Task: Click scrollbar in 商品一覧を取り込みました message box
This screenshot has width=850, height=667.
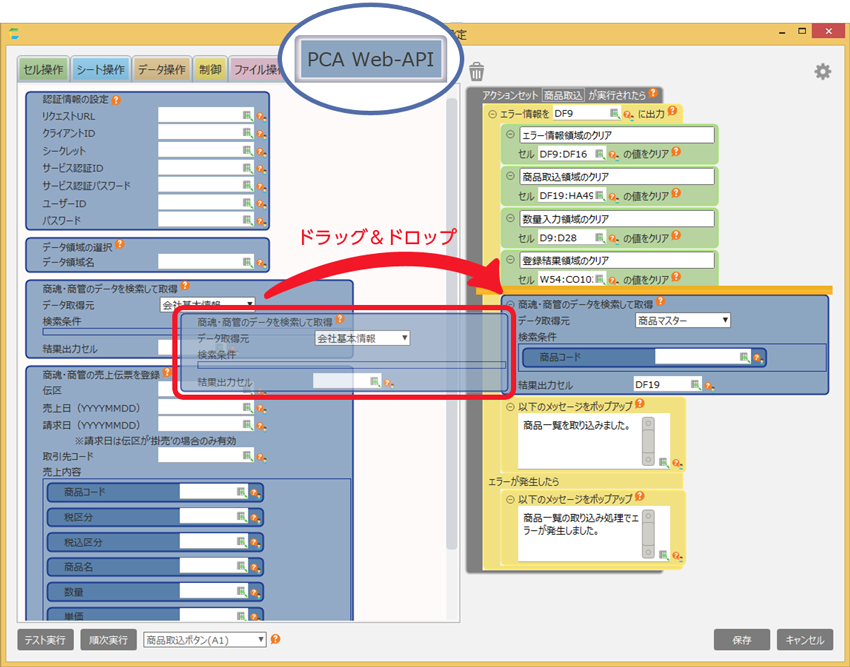Action: coord(648,441)
